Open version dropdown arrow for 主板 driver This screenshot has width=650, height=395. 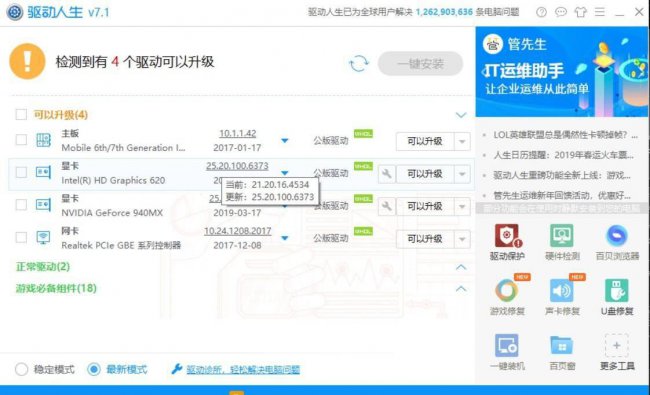[285, 141]
